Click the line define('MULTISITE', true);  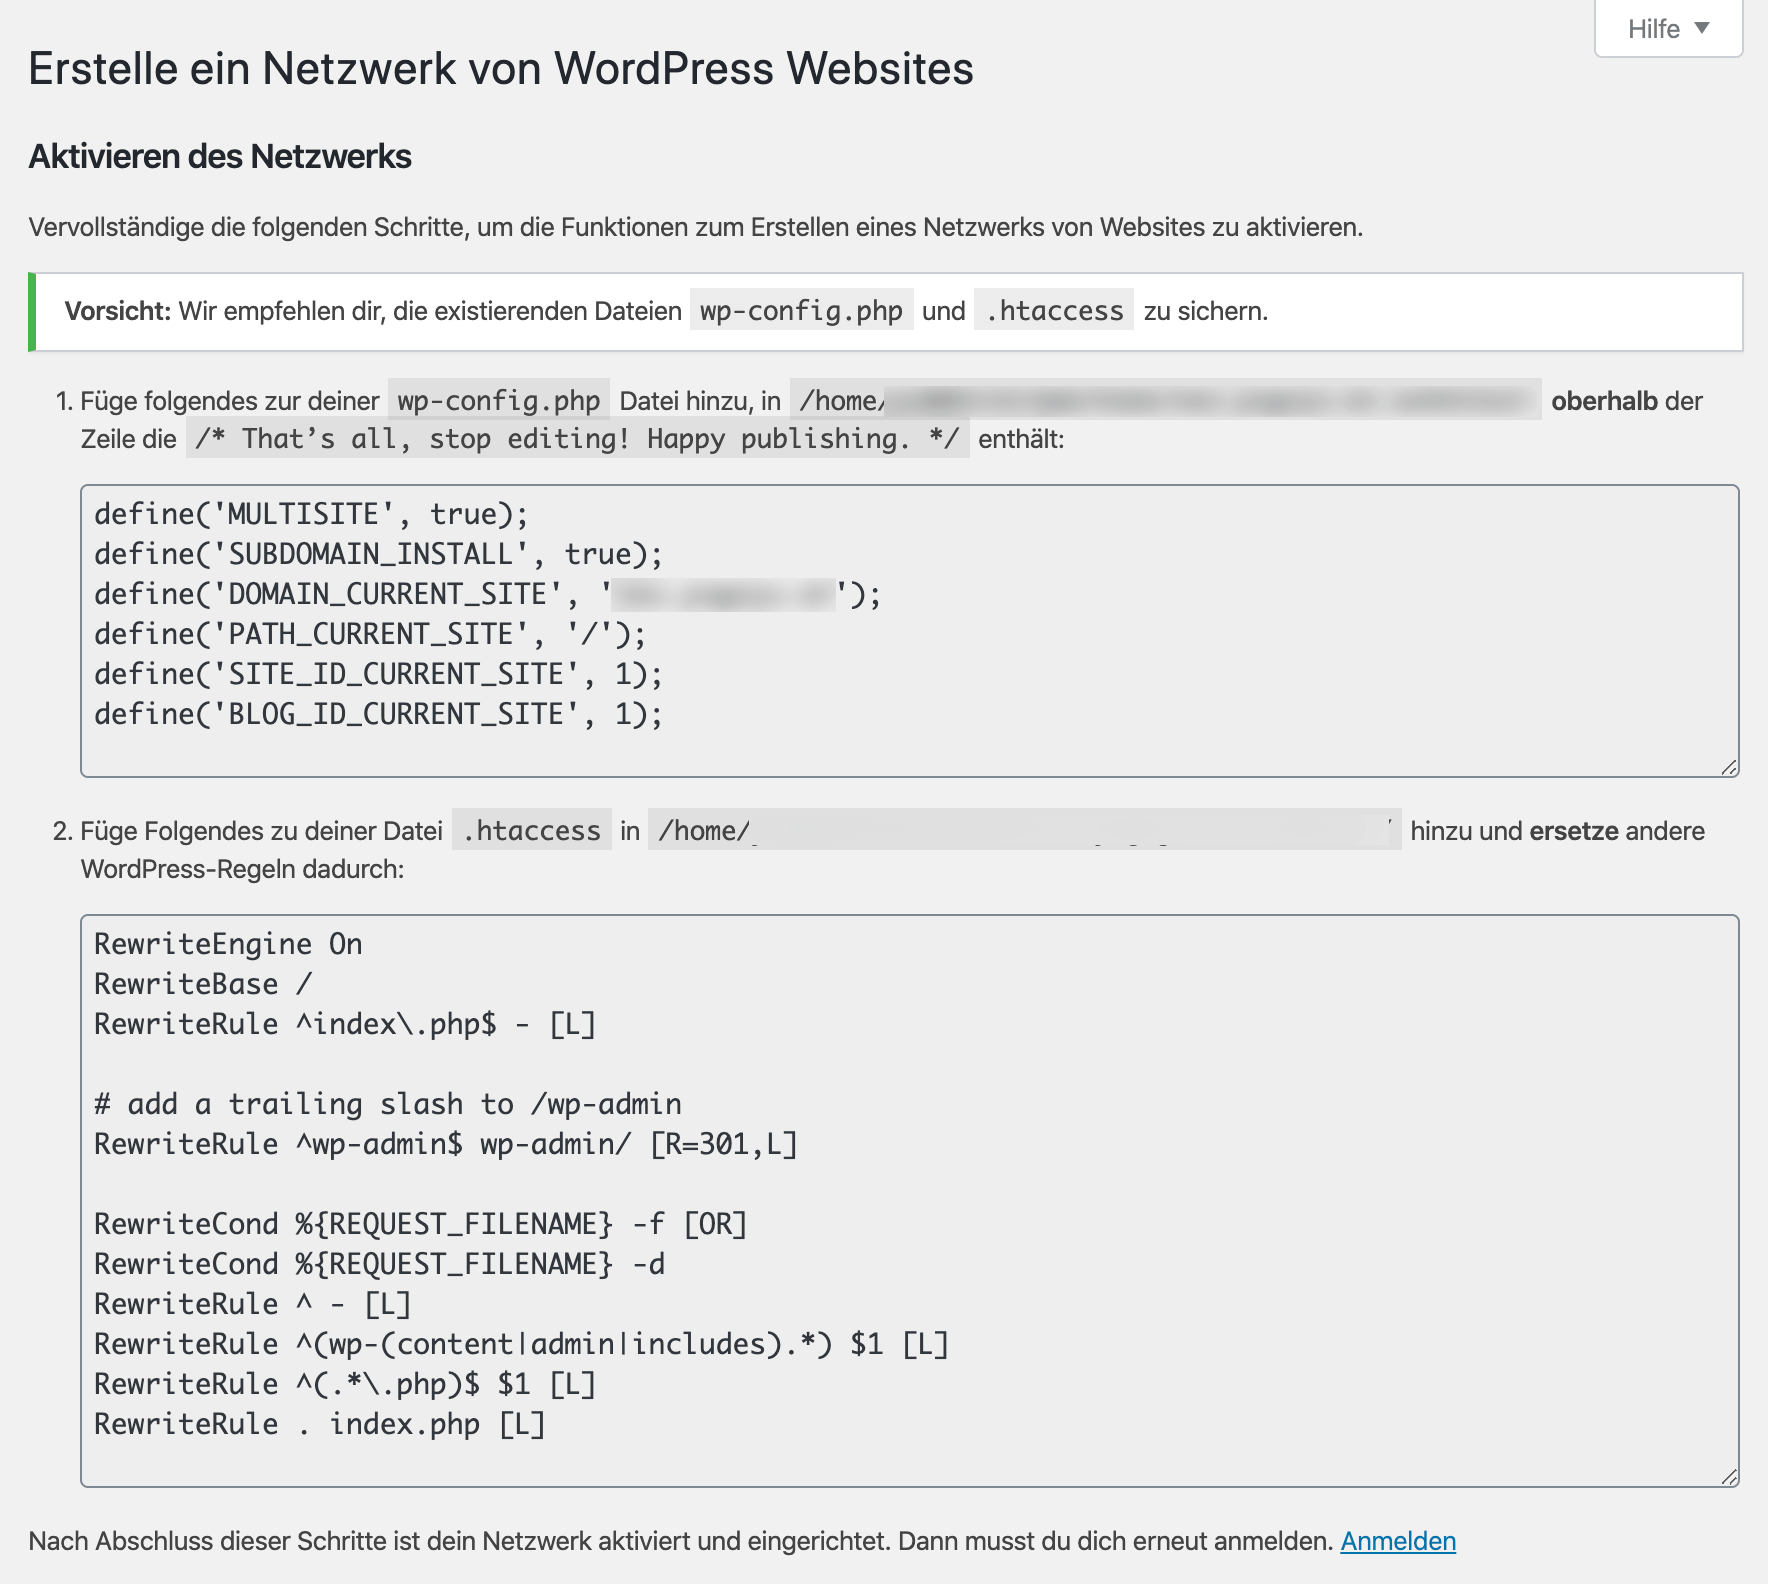311,514
